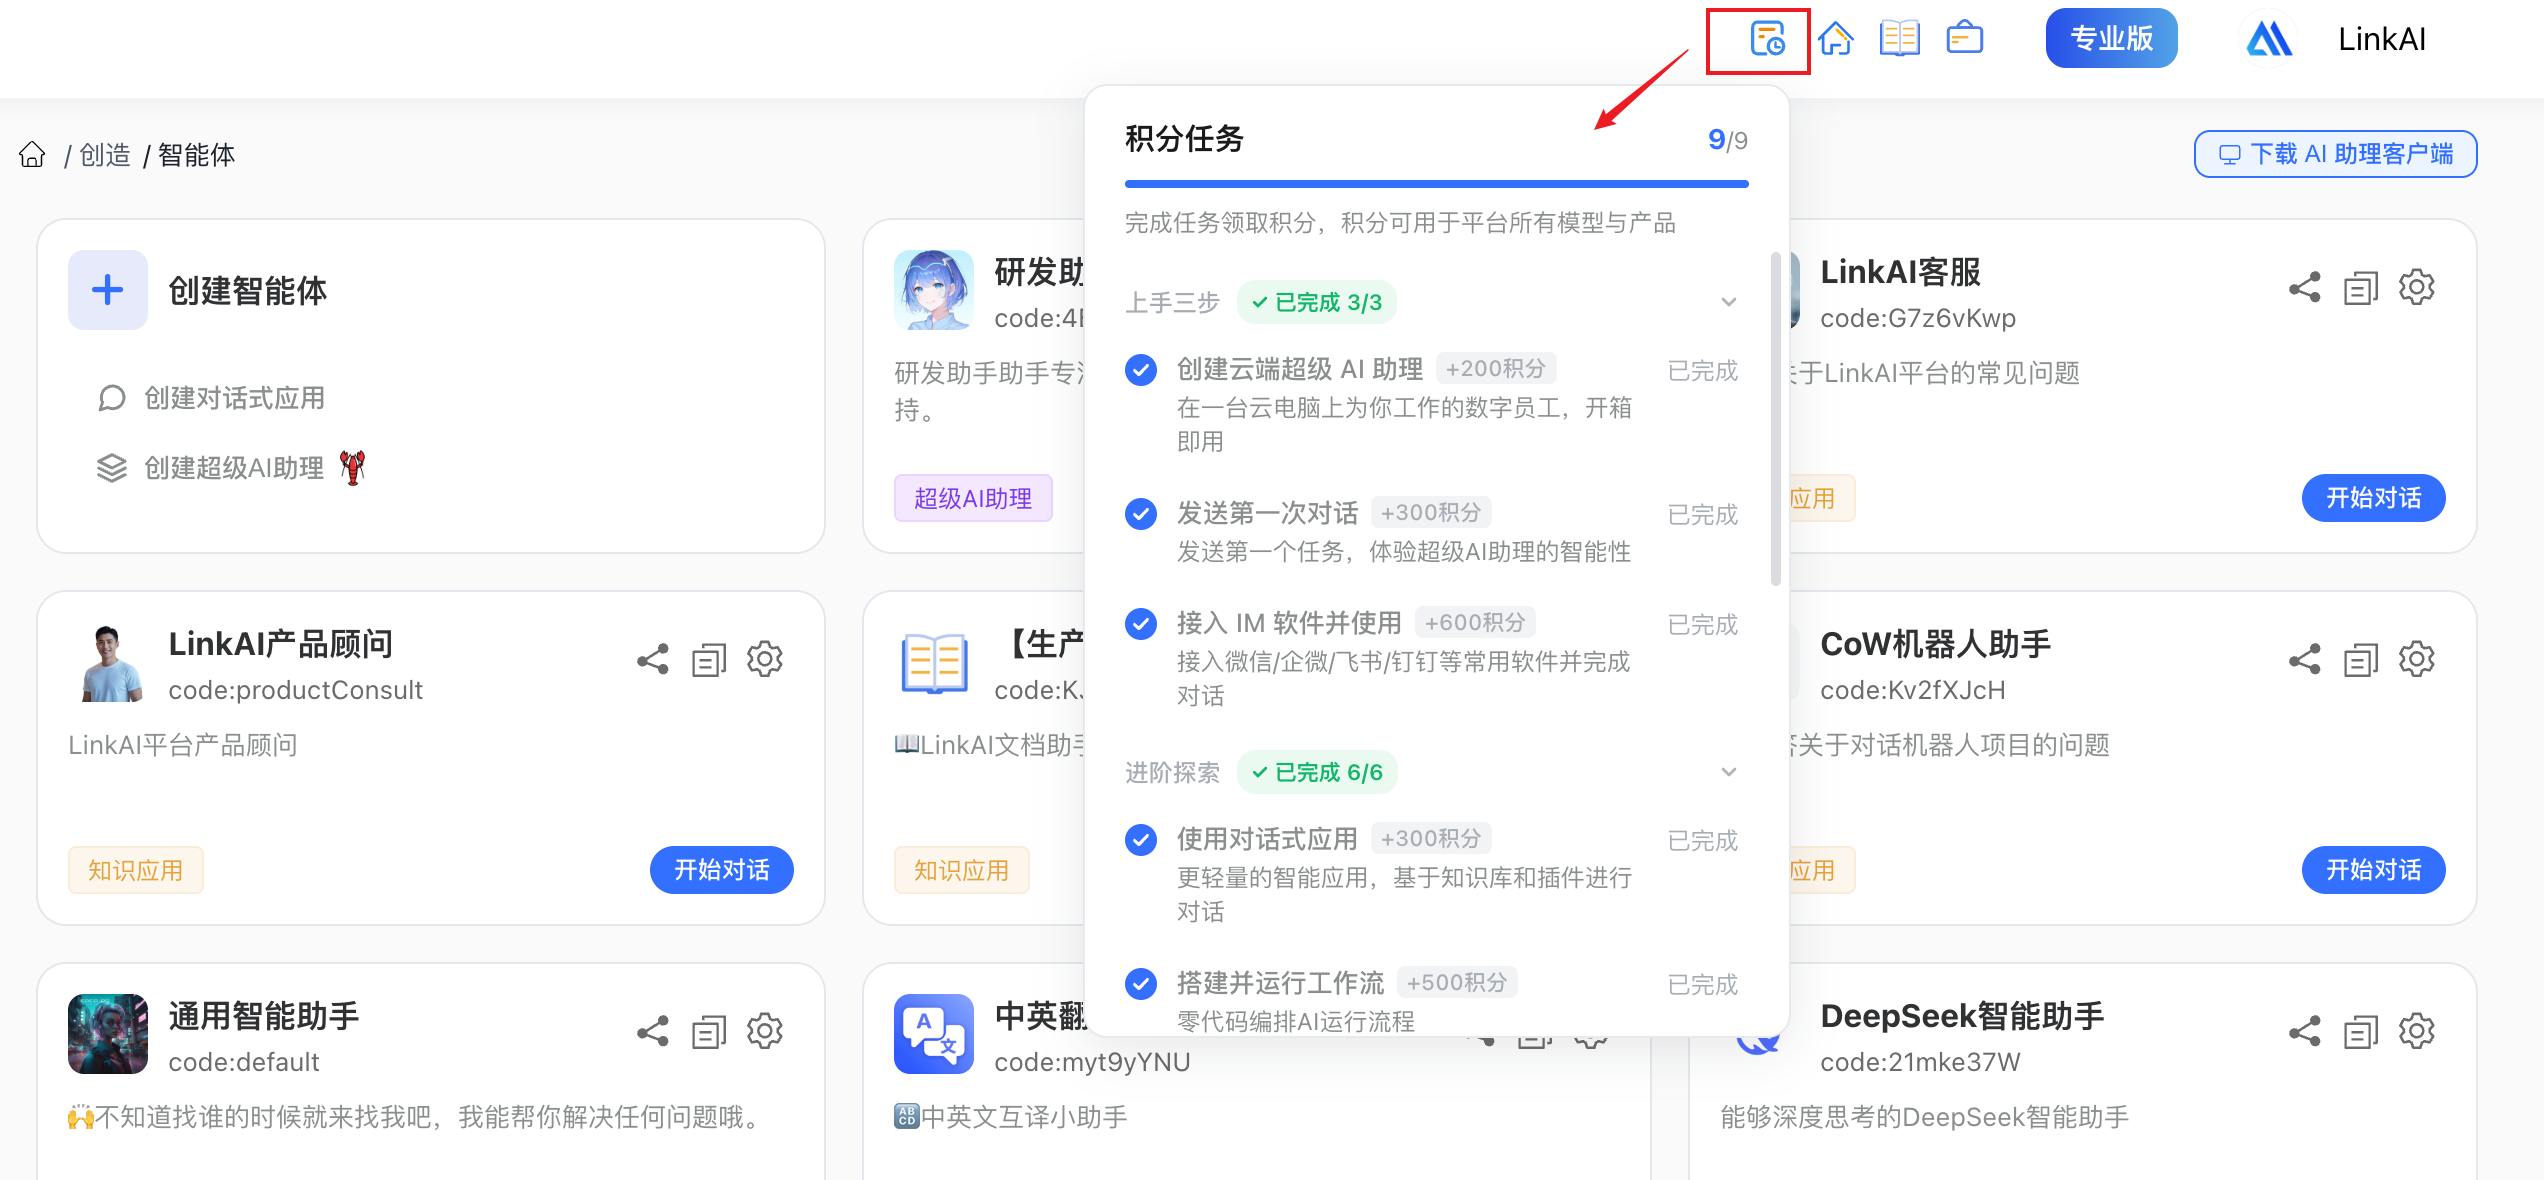Click the breadcrumb home icon

coord(32,155)
